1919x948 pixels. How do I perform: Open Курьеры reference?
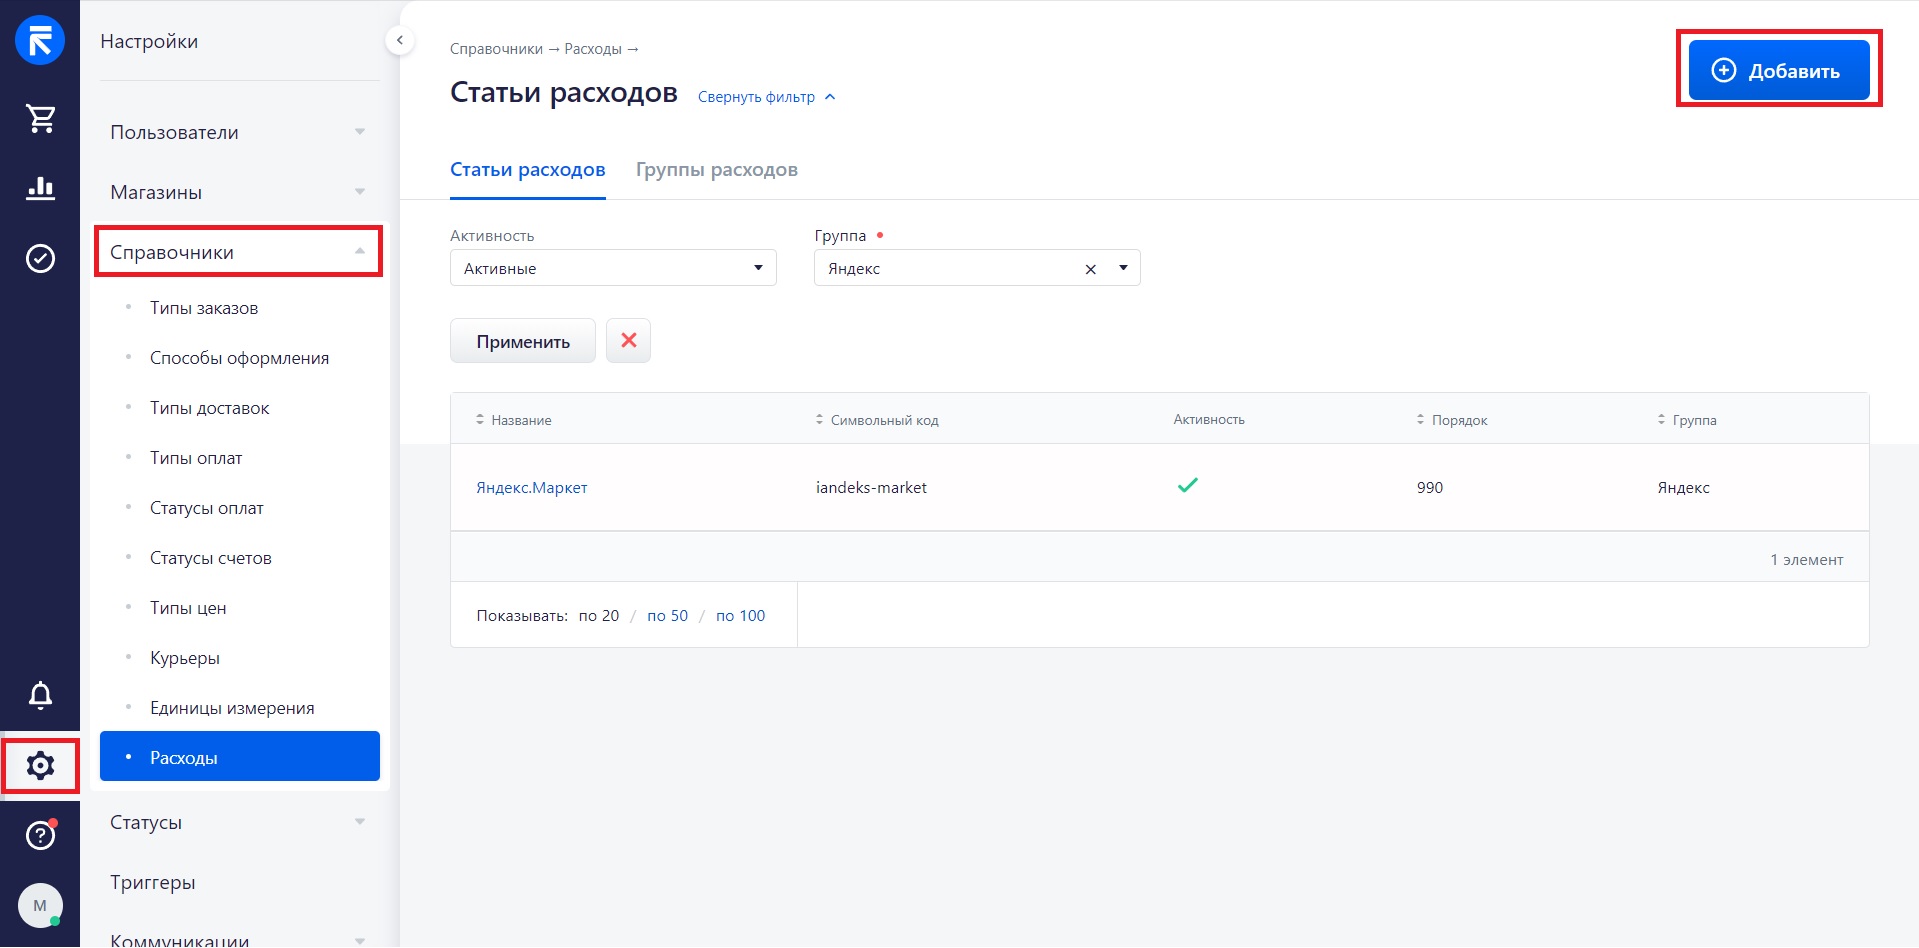click(x=185, y=658)
